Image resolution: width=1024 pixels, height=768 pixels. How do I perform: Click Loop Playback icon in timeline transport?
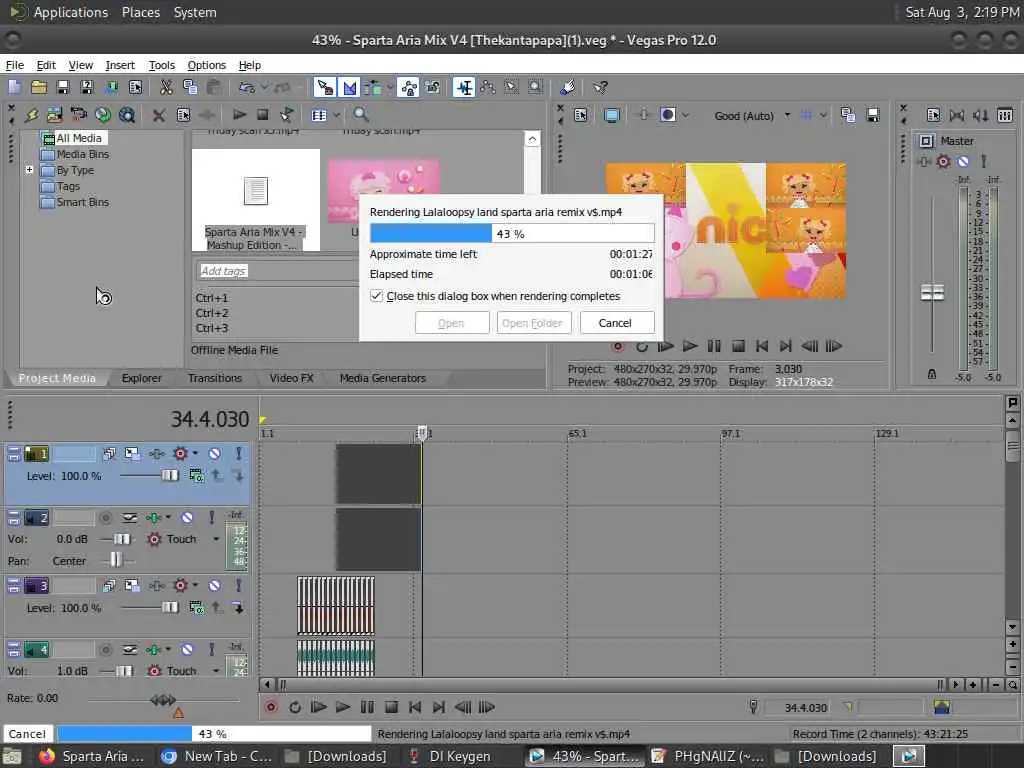(x=295, y=707)
